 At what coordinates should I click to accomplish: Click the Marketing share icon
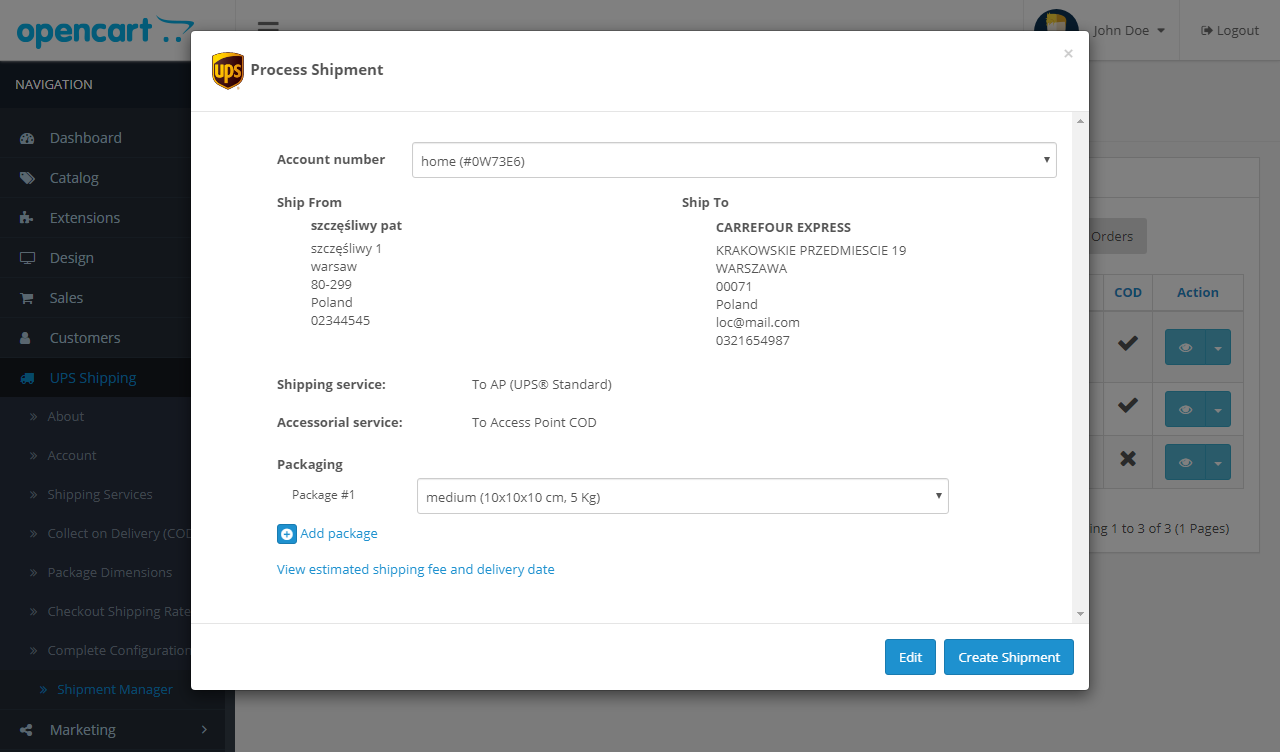(x=27, y=730)
